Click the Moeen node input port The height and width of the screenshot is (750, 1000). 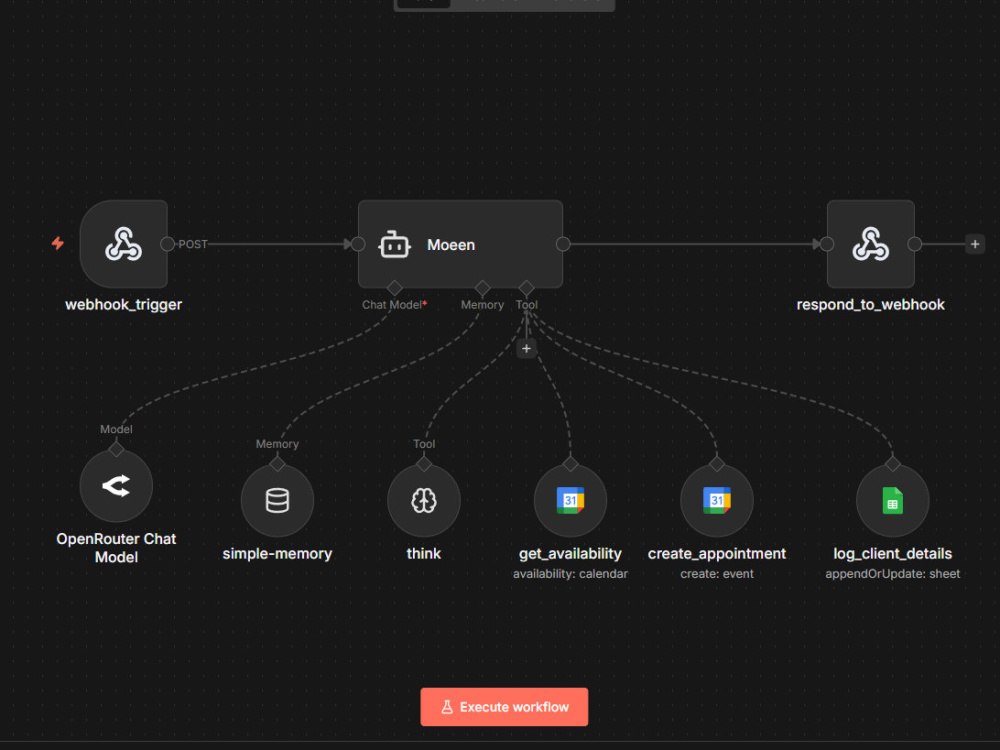(x=358, y=244)
